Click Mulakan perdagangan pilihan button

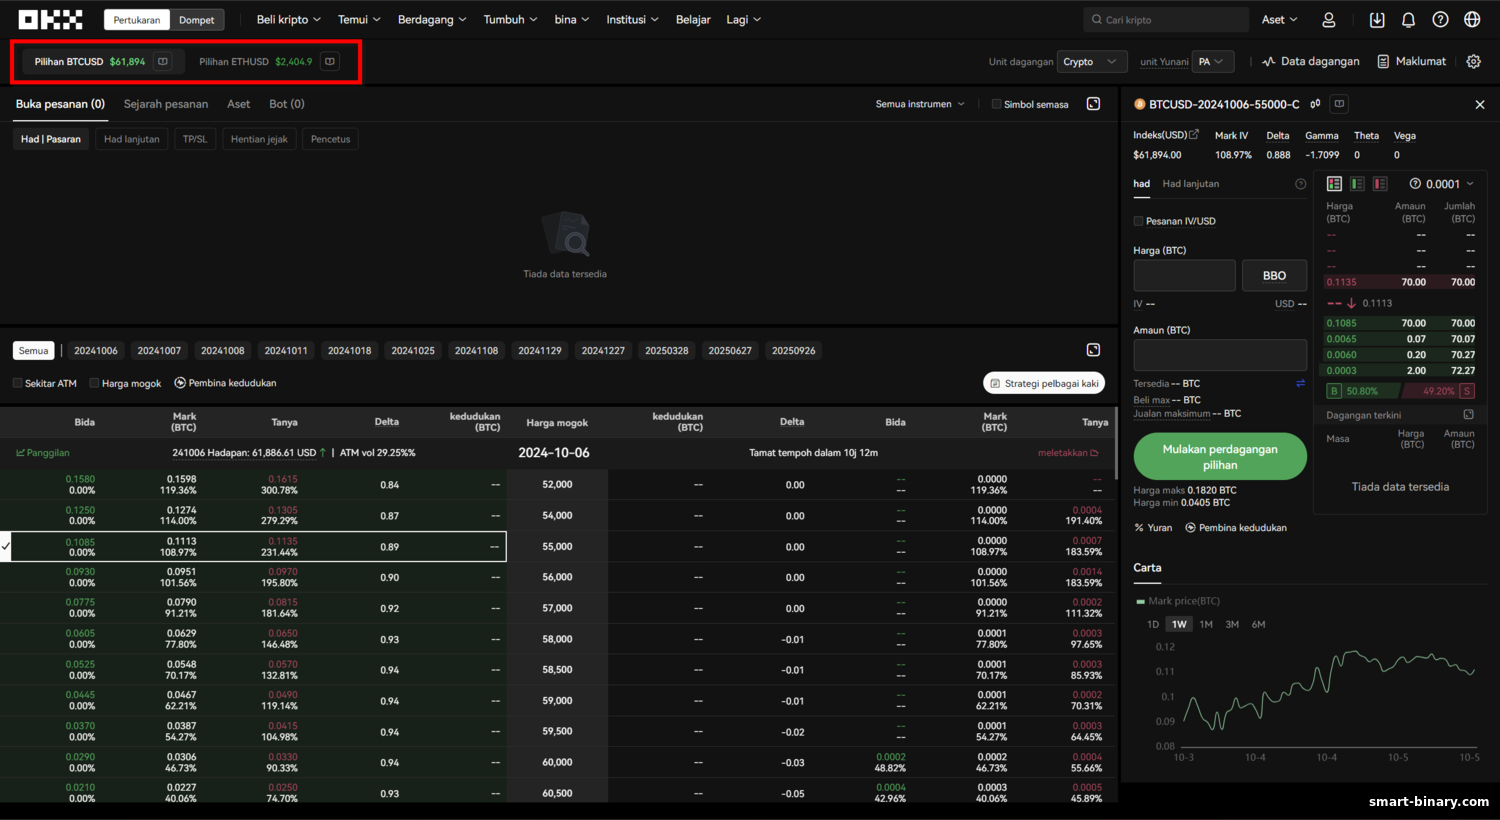[1220, 457]
